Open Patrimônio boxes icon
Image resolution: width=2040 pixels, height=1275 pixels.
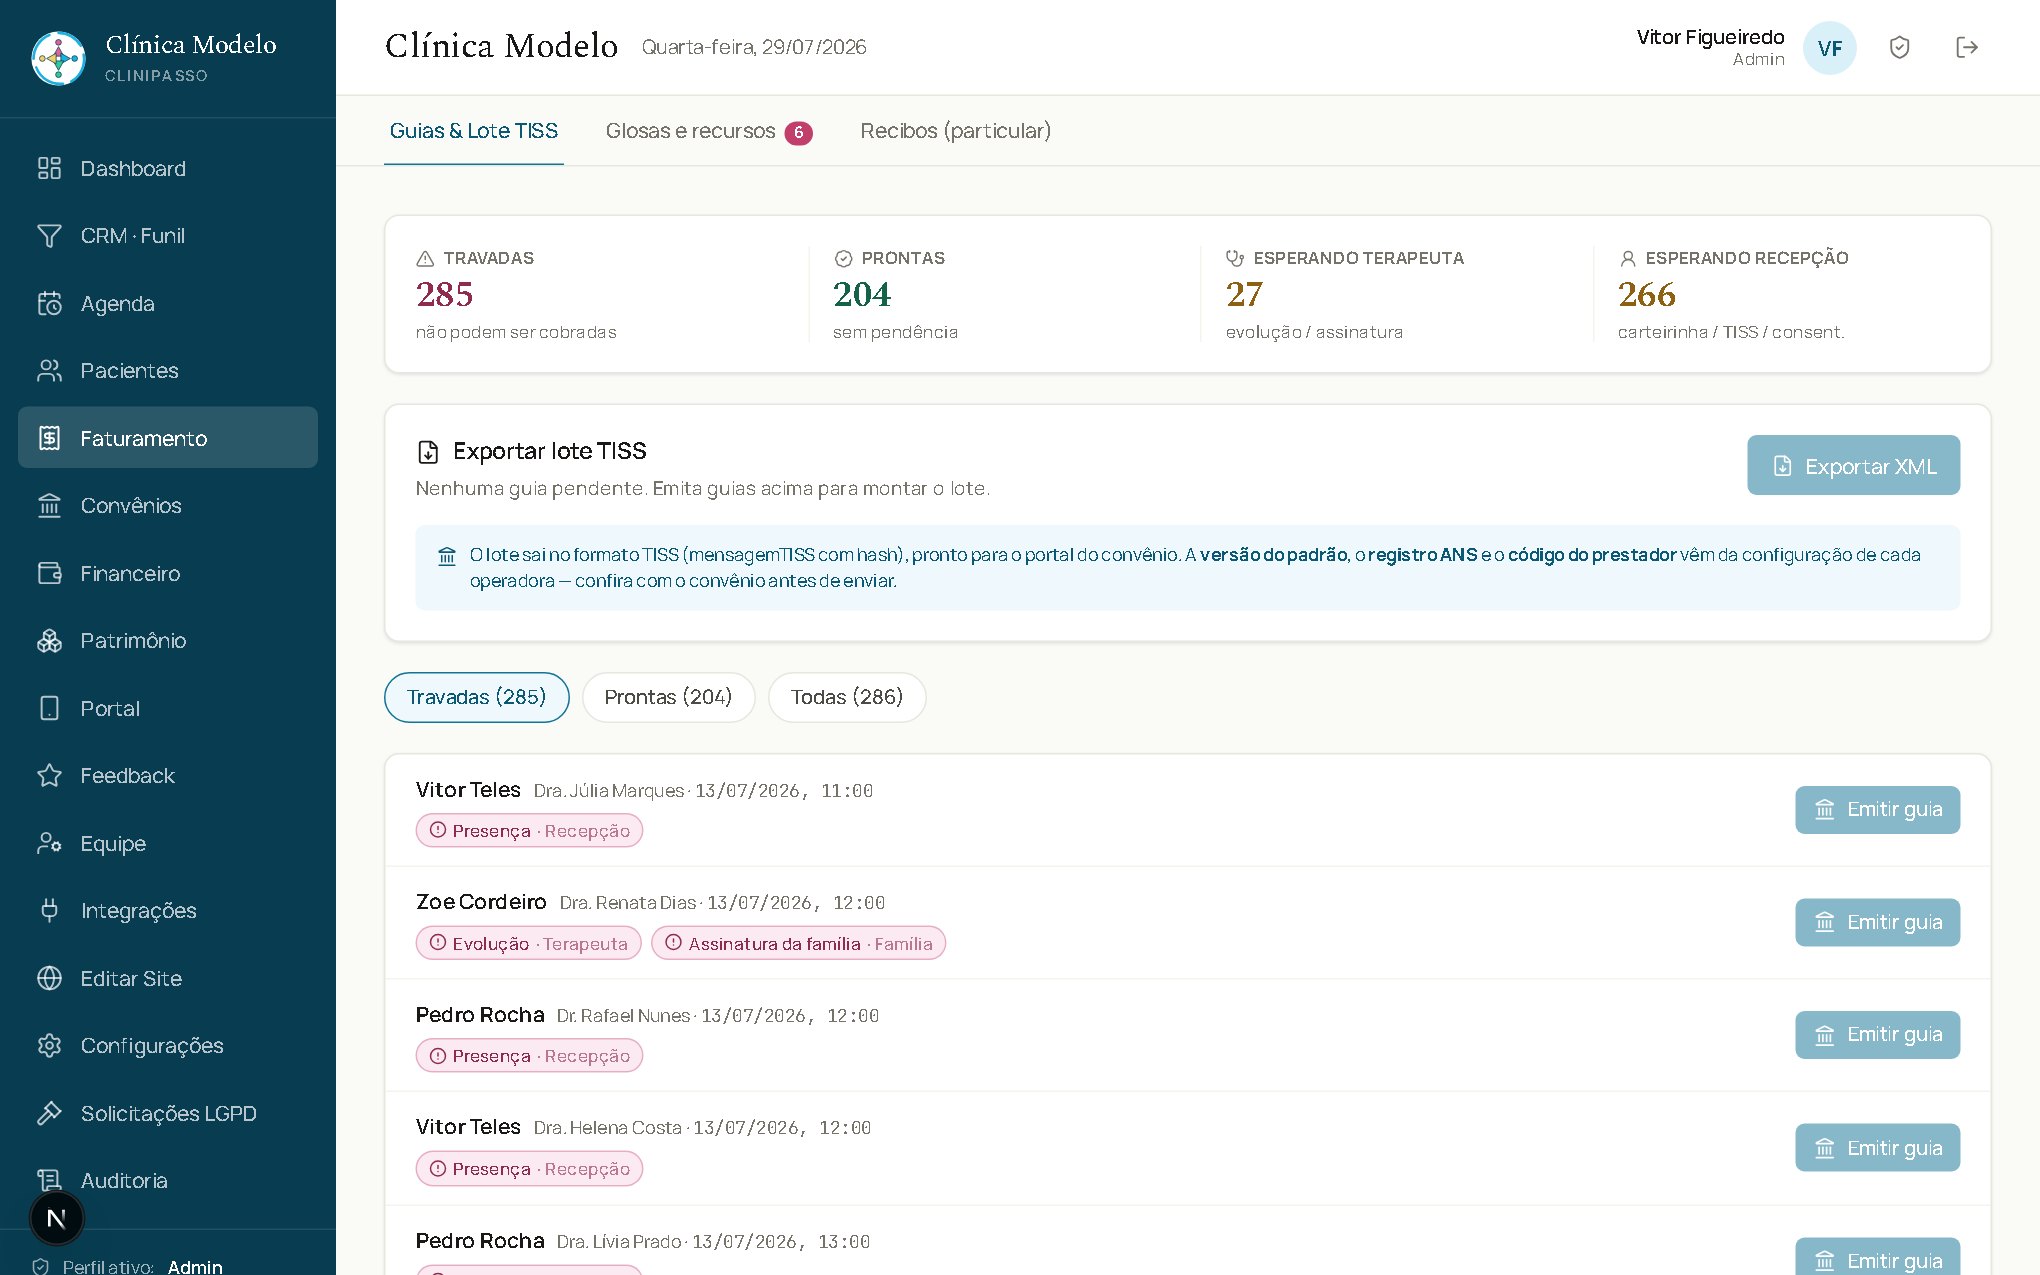(49, 641)
